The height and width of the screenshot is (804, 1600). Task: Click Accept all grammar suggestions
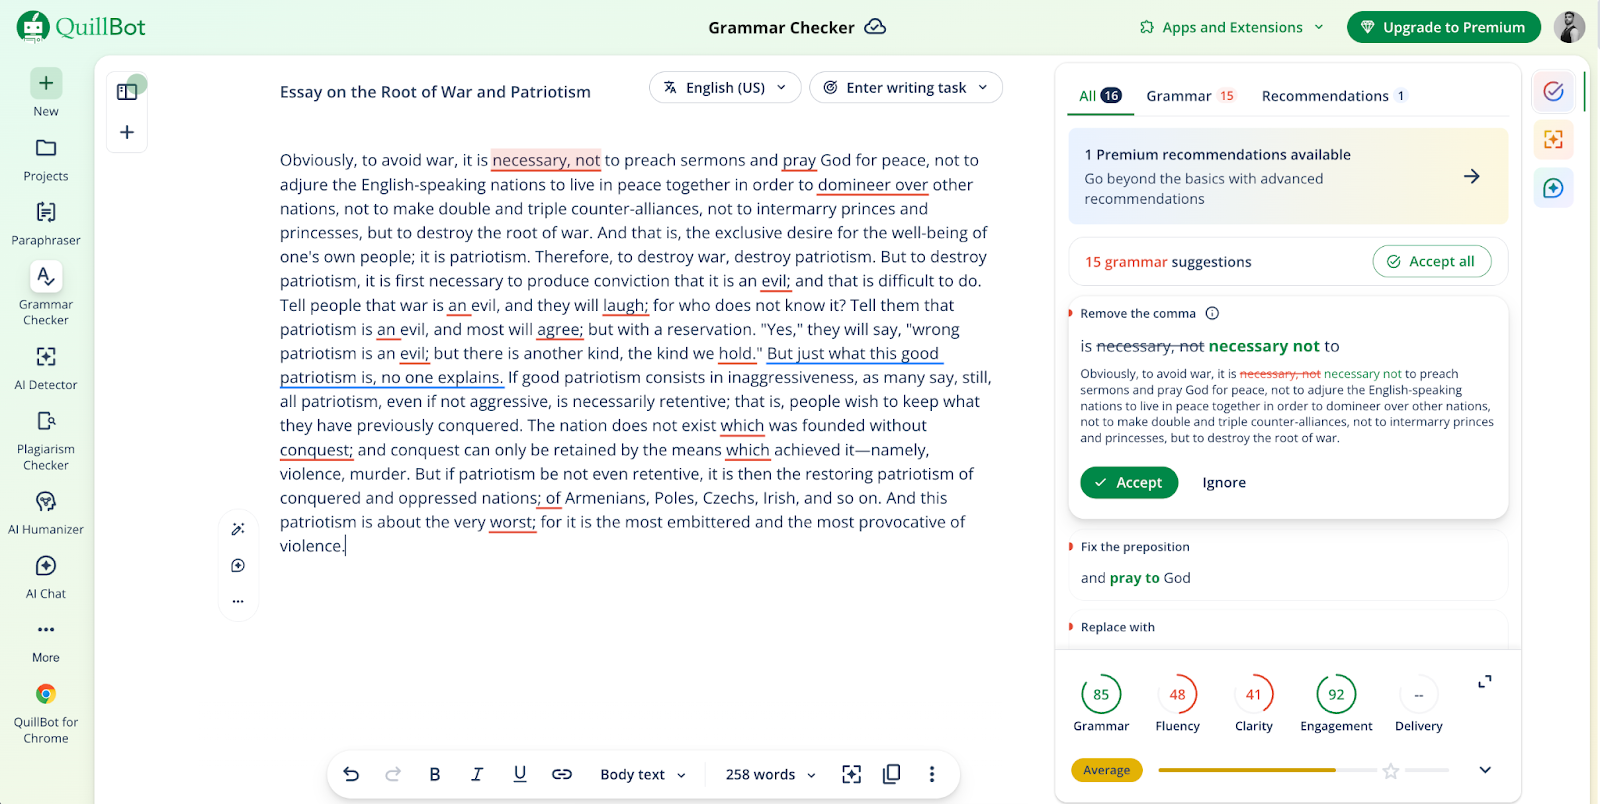tap(1432, 261)
